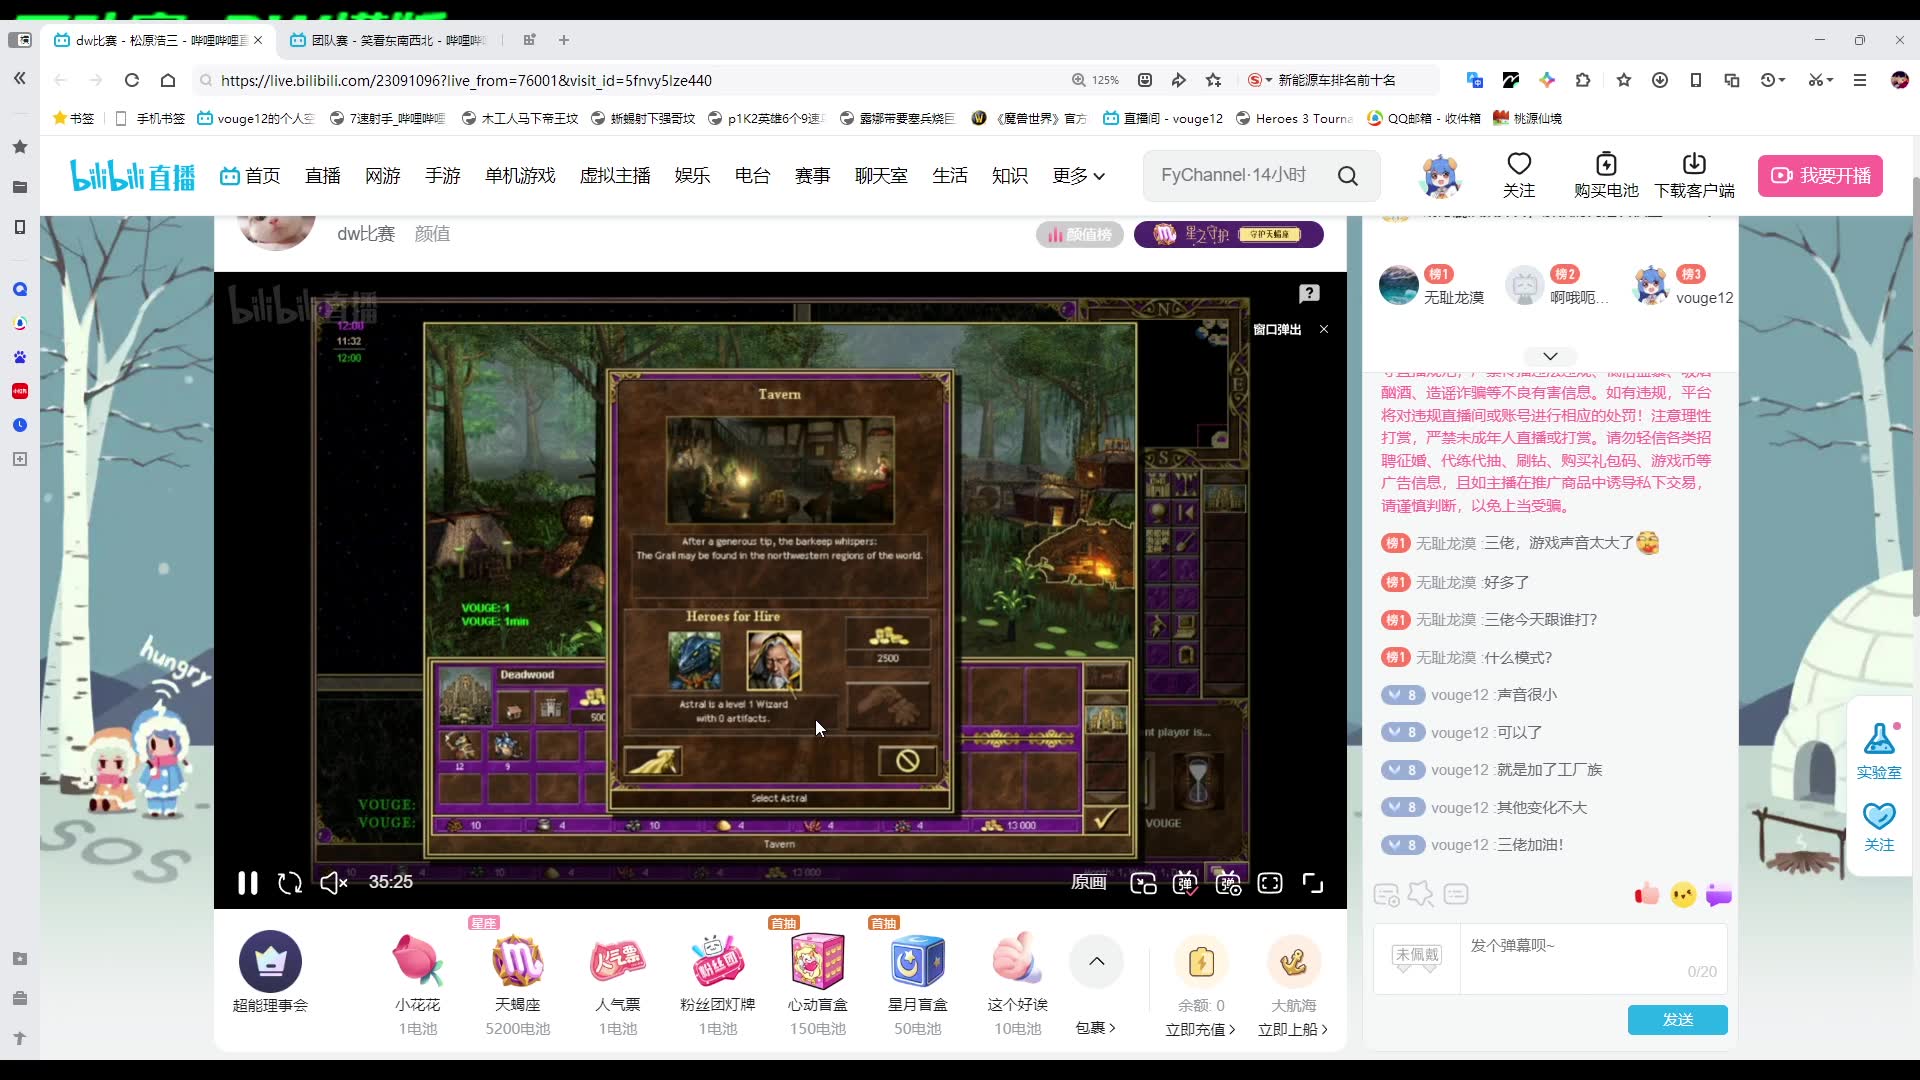Screen dimensions: 1920x1080
Task: Go to the browser home page
Action: 168,80
